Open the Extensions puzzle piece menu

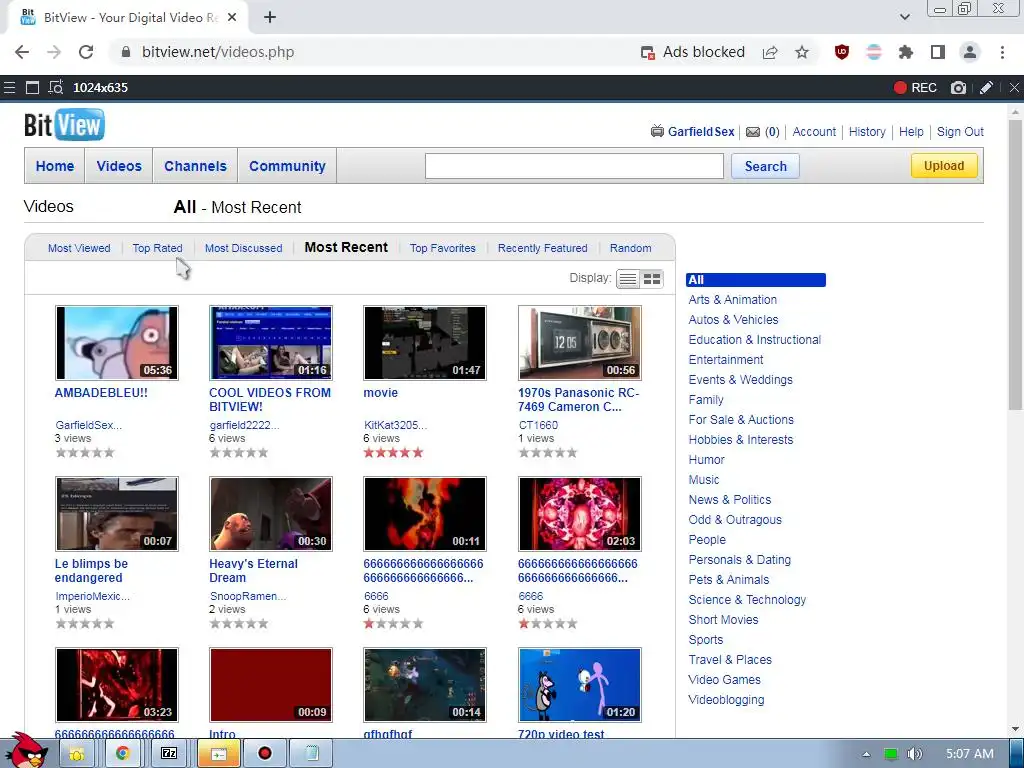coord(906,52)
